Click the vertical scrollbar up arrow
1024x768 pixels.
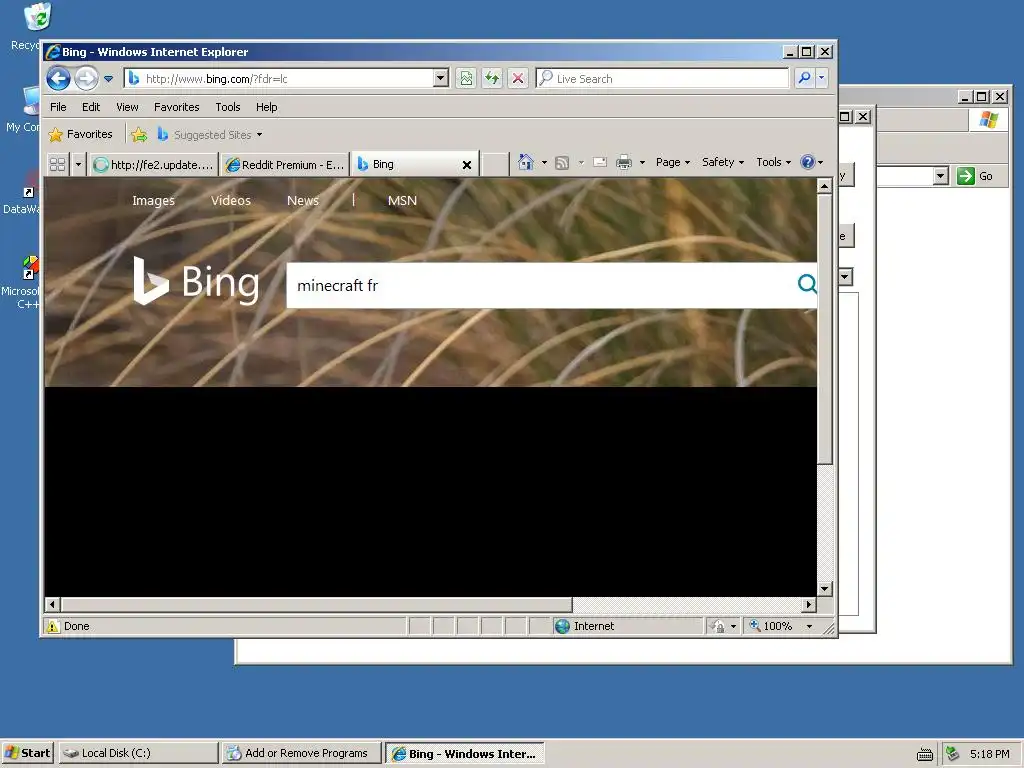tap(825, 186)
